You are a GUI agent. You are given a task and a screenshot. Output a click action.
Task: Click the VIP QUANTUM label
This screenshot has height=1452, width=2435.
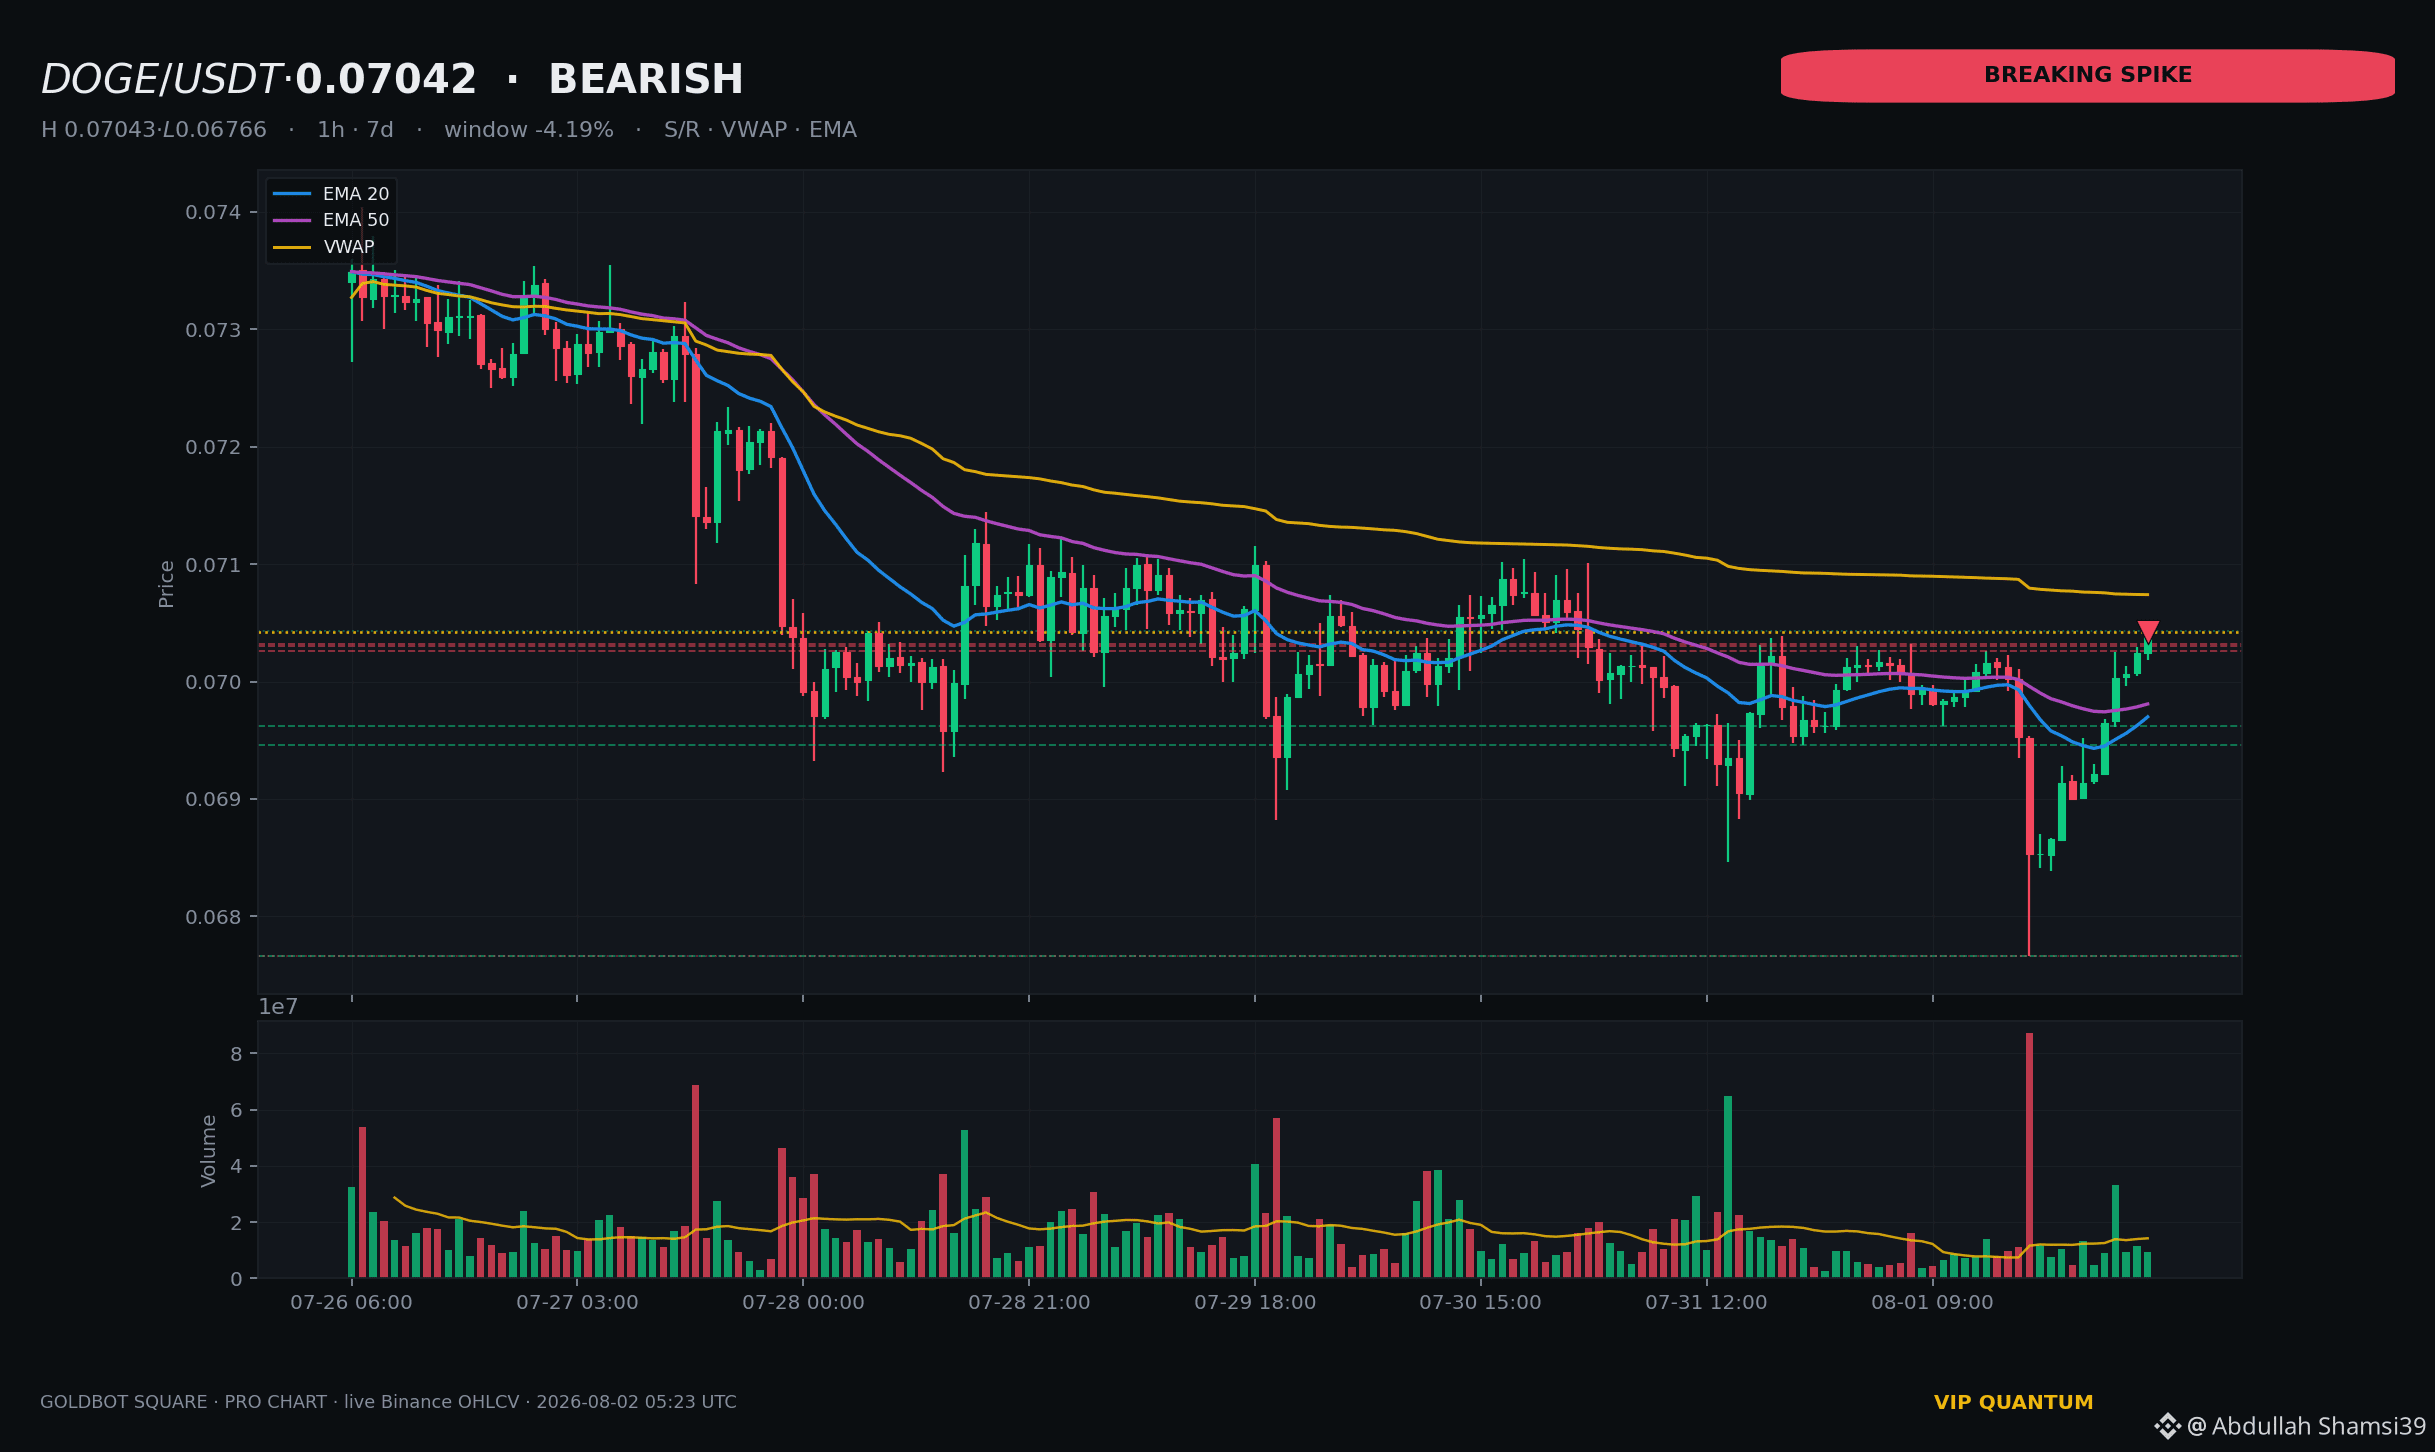(x=2013, y=1402)
